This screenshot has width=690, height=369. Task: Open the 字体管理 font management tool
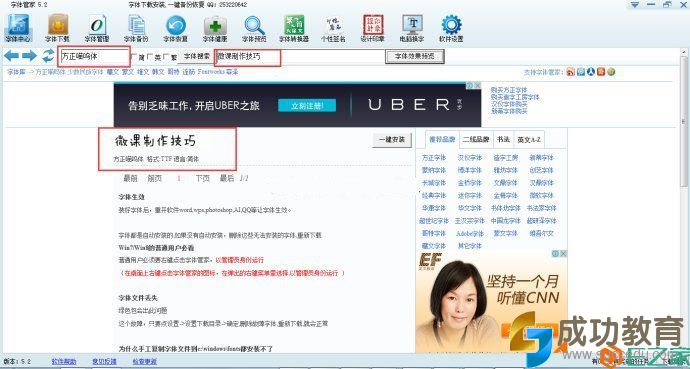click(97, 28)
